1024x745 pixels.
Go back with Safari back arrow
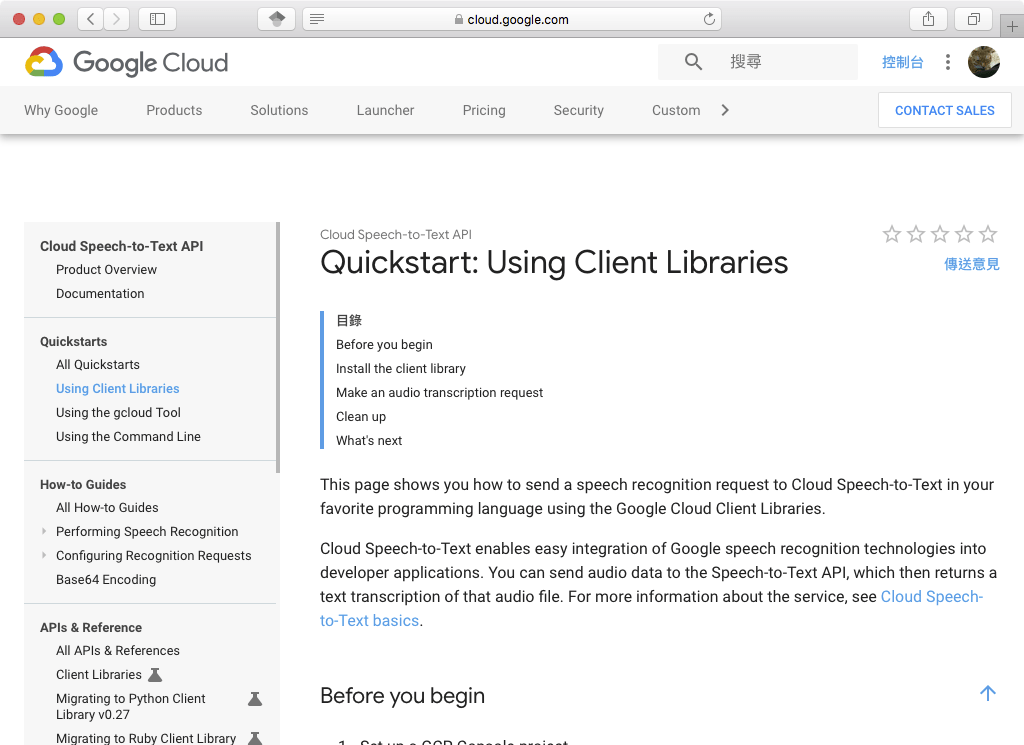[x=91, y=19]
